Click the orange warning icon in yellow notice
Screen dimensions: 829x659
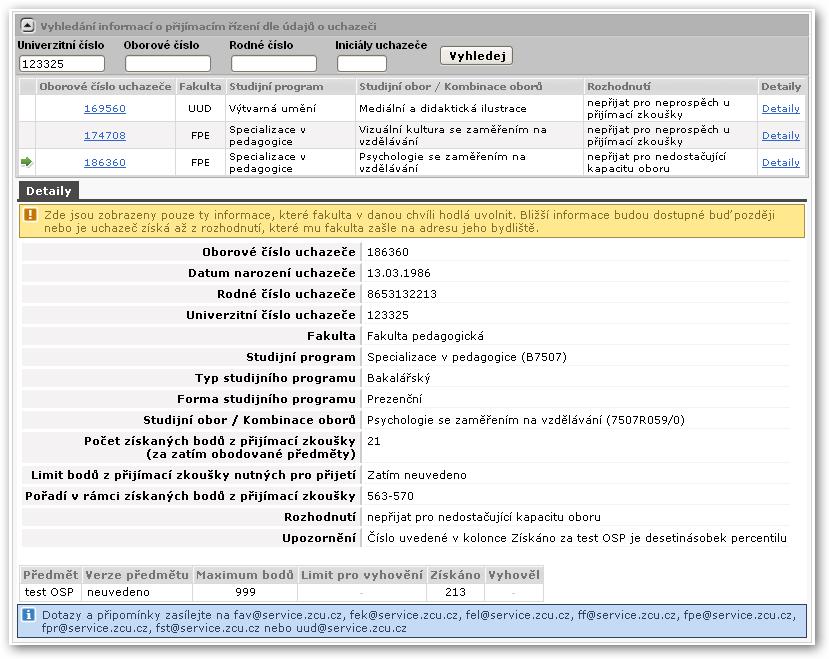tap(30, 214)
